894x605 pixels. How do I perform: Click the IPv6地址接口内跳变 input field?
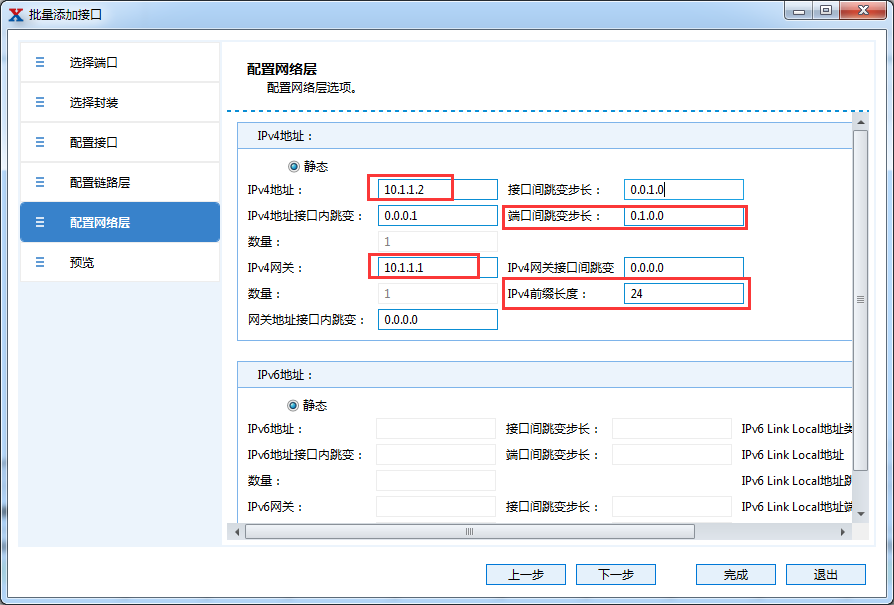point(436,454)
